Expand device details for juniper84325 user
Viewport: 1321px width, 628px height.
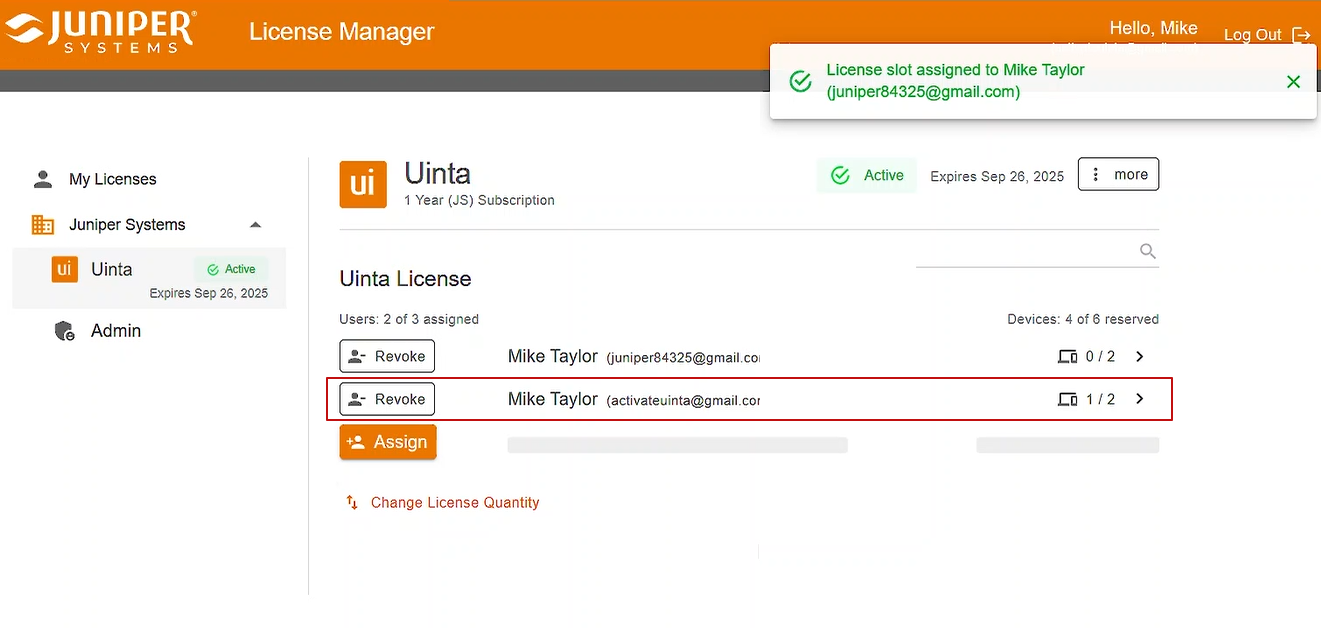click(x=1139, y=357)
